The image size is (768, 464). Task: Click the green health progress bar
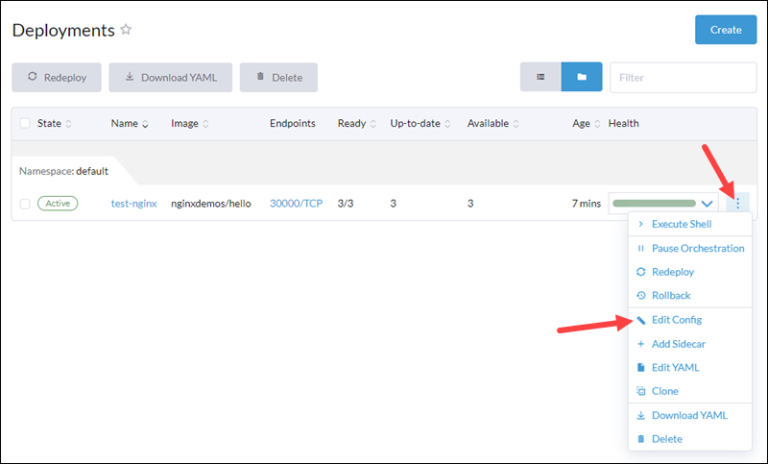click(654, 203)
